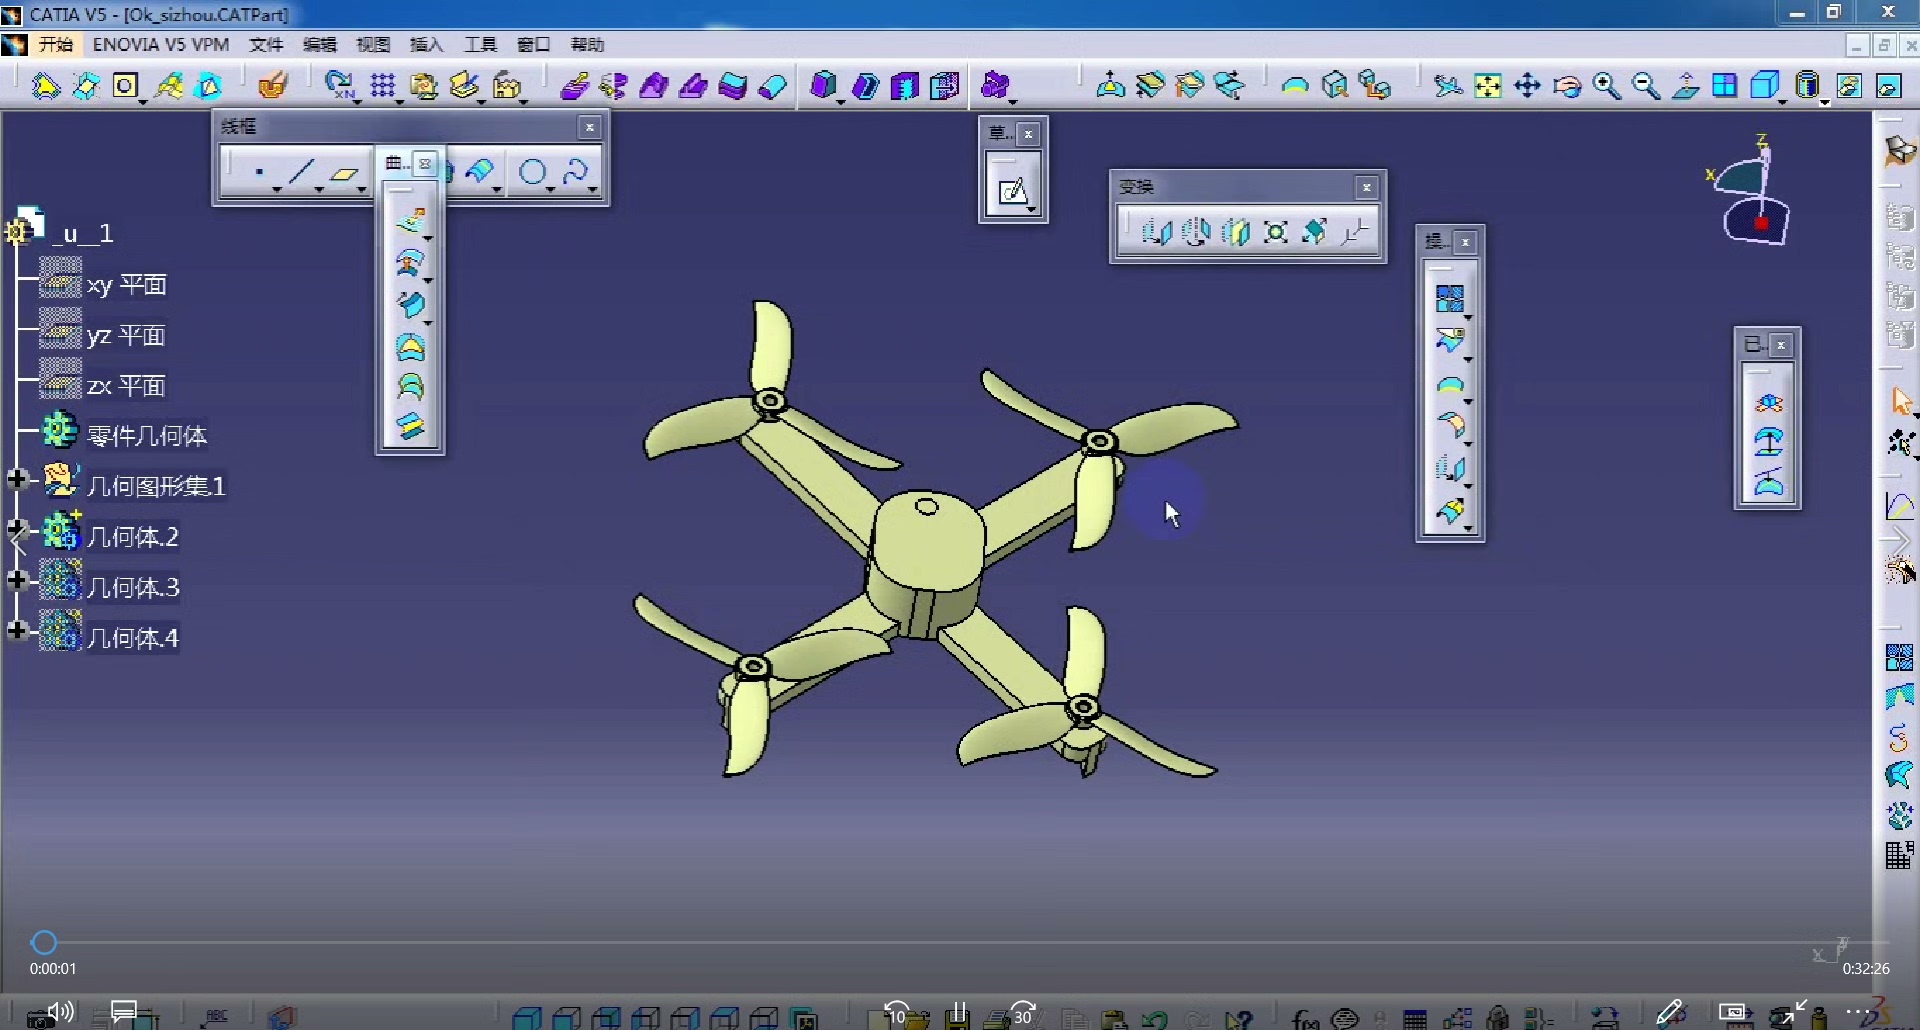This screenshot has width=1920, height=1030.
Task: Expand the 几何图形集.1 tree node
Action: [17, 479]
